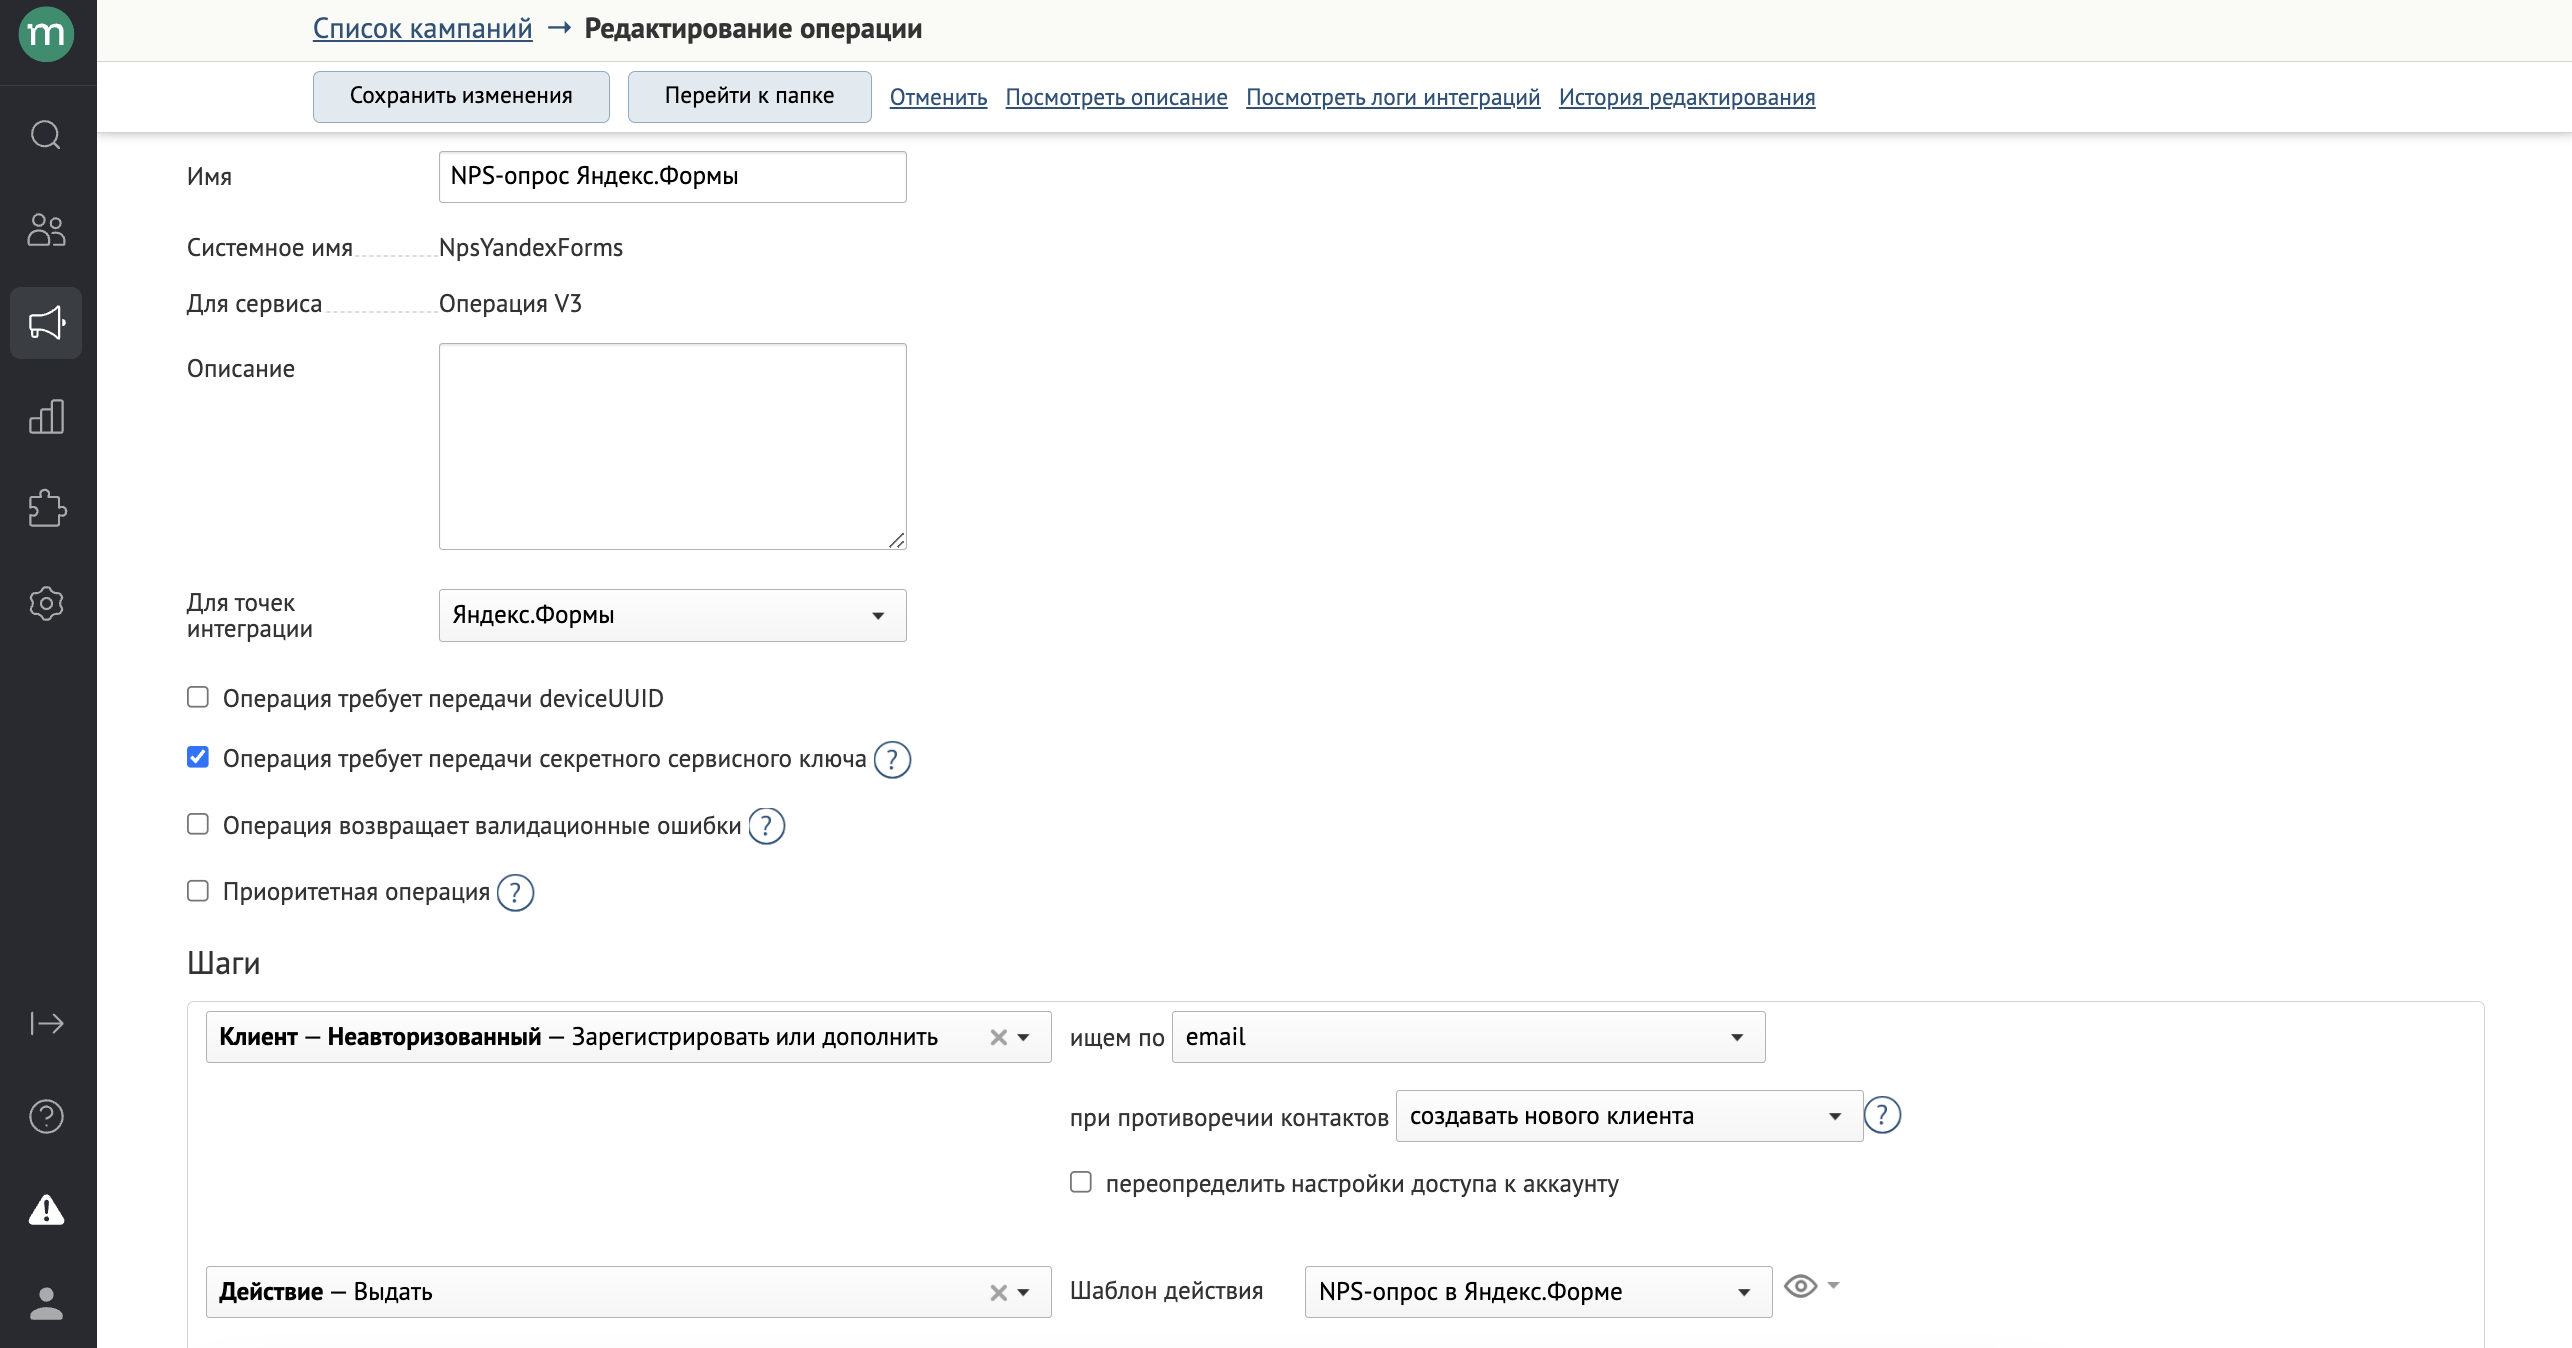The image size is (2572, 1348).
Task: Open the ищем по email dropdown
Action: coord(1468,1037)
